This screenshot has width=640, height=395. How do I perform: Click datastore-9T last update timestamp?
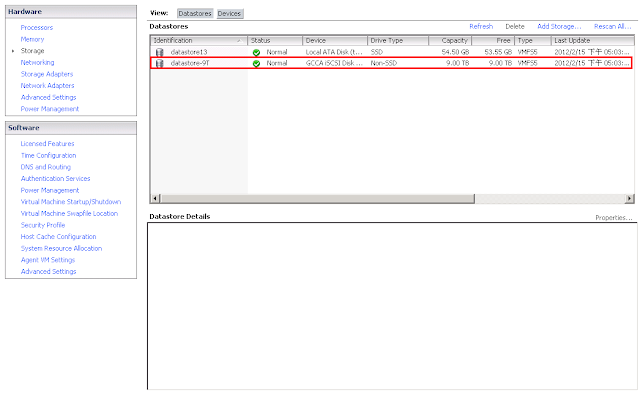point(592,63)
